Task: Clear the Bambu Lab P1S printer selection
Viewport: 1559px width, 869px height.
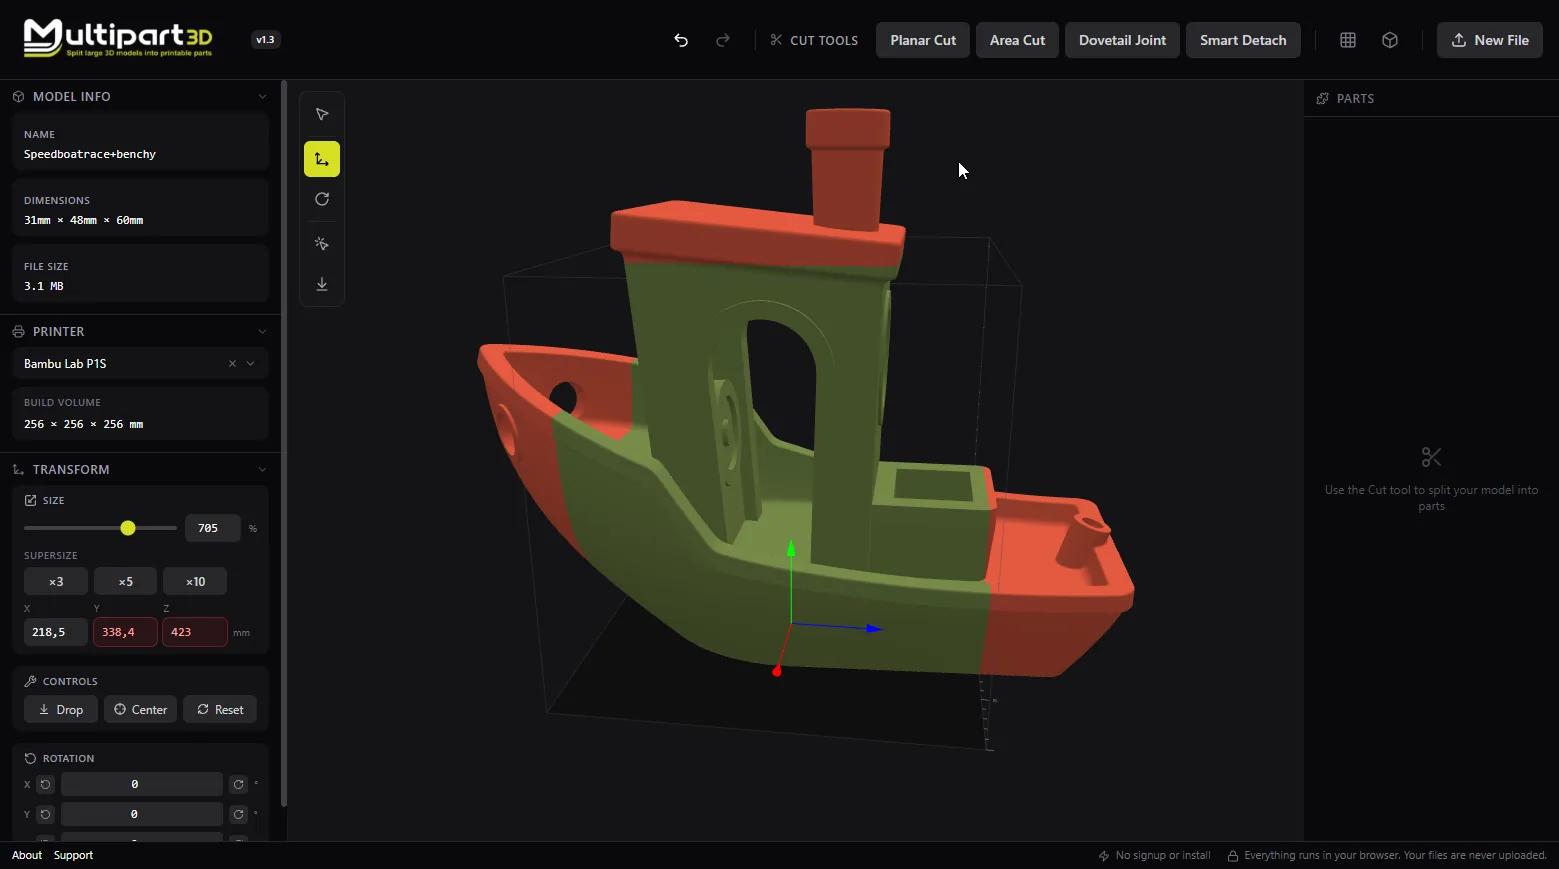Action: tap(232, 364)
